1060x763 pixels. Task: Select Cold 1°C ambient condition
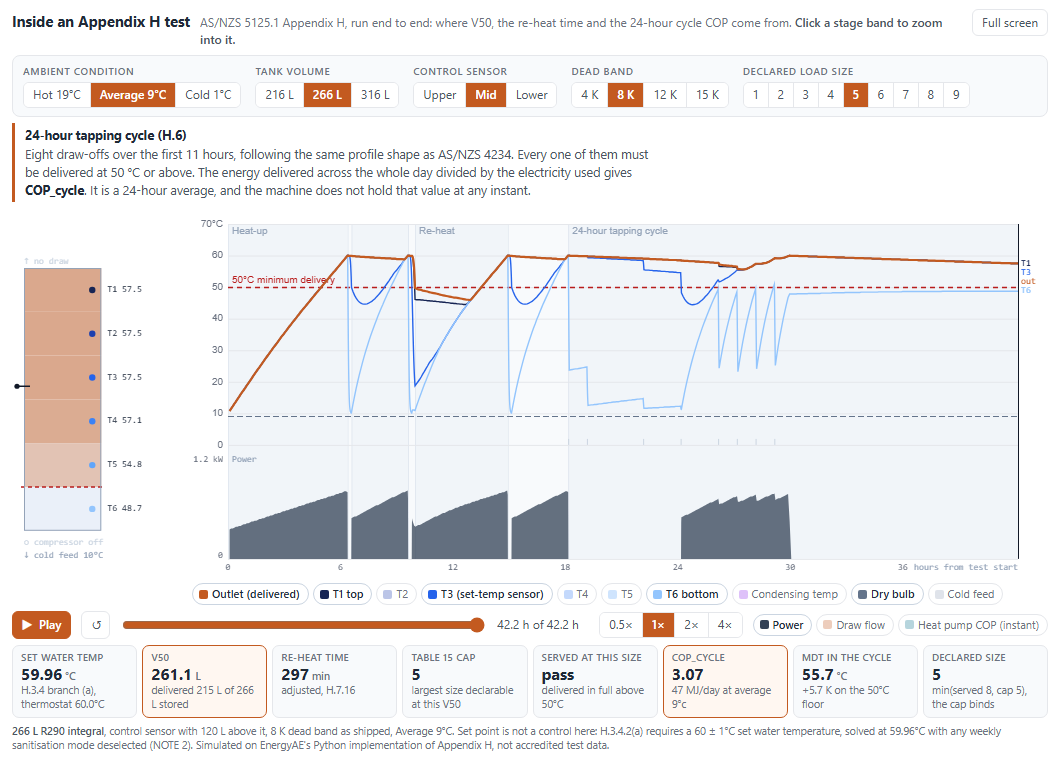click(x=208, y=95)
